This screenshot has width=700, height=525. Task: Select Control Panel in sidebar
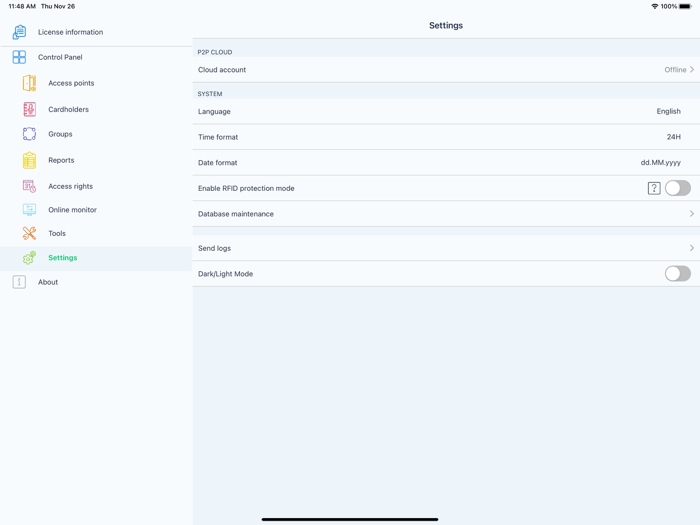pyautogui.click(x=60, y=57)
